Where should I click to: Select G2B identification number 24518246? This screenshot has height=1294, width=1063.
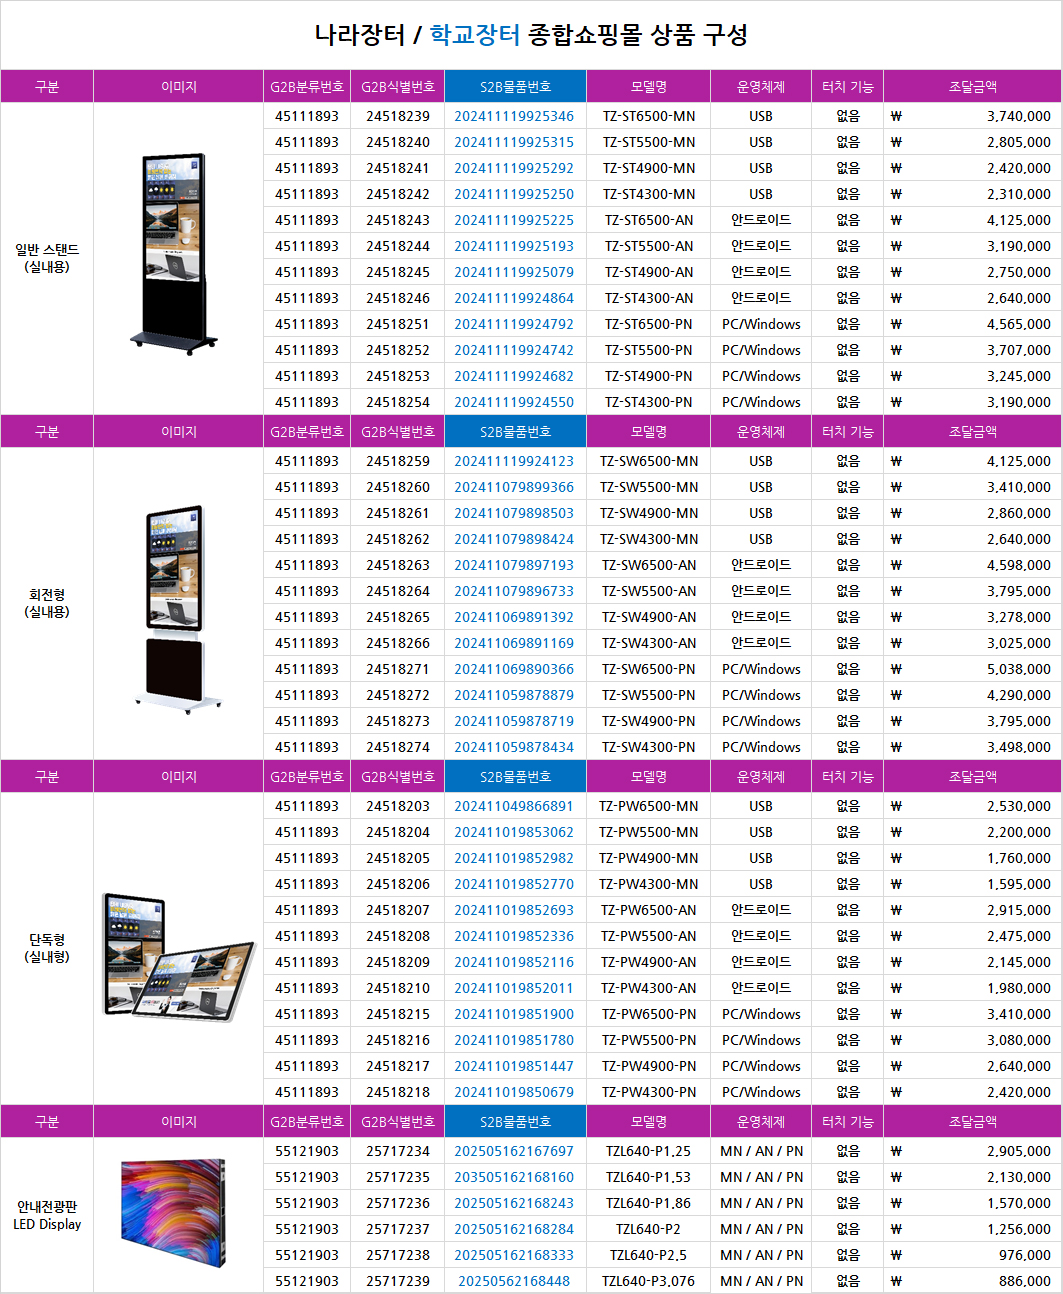398,298
